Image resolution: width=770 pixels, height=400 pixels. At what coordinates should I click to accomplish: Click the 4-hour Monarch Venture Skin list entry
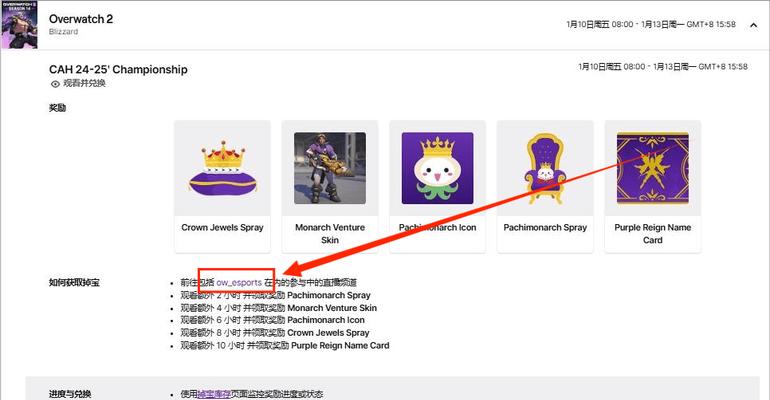click(278, 308)
